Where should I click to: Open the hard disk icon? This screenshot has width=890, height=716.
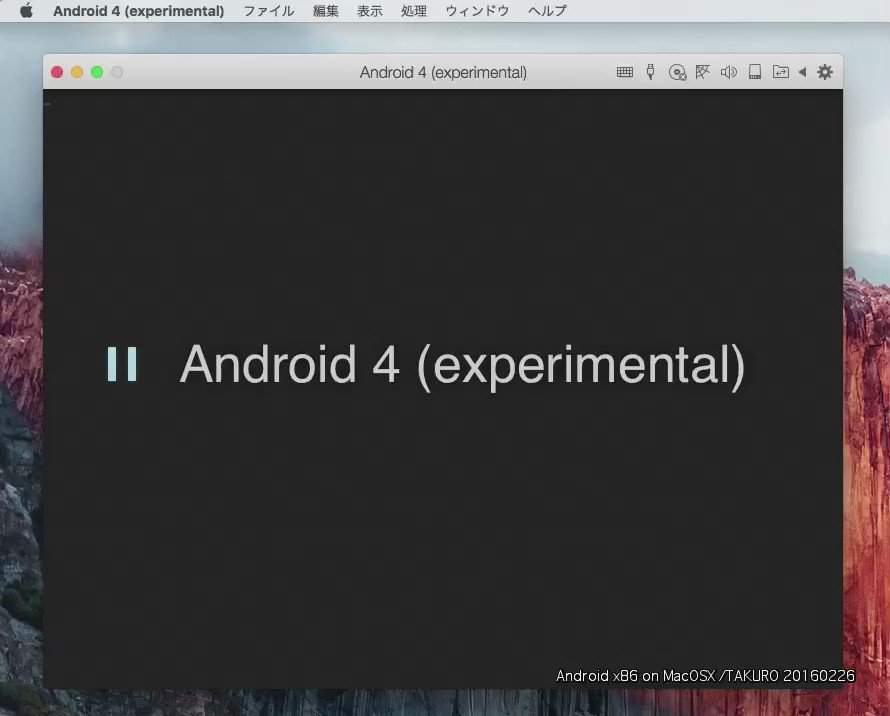[754, 72]
